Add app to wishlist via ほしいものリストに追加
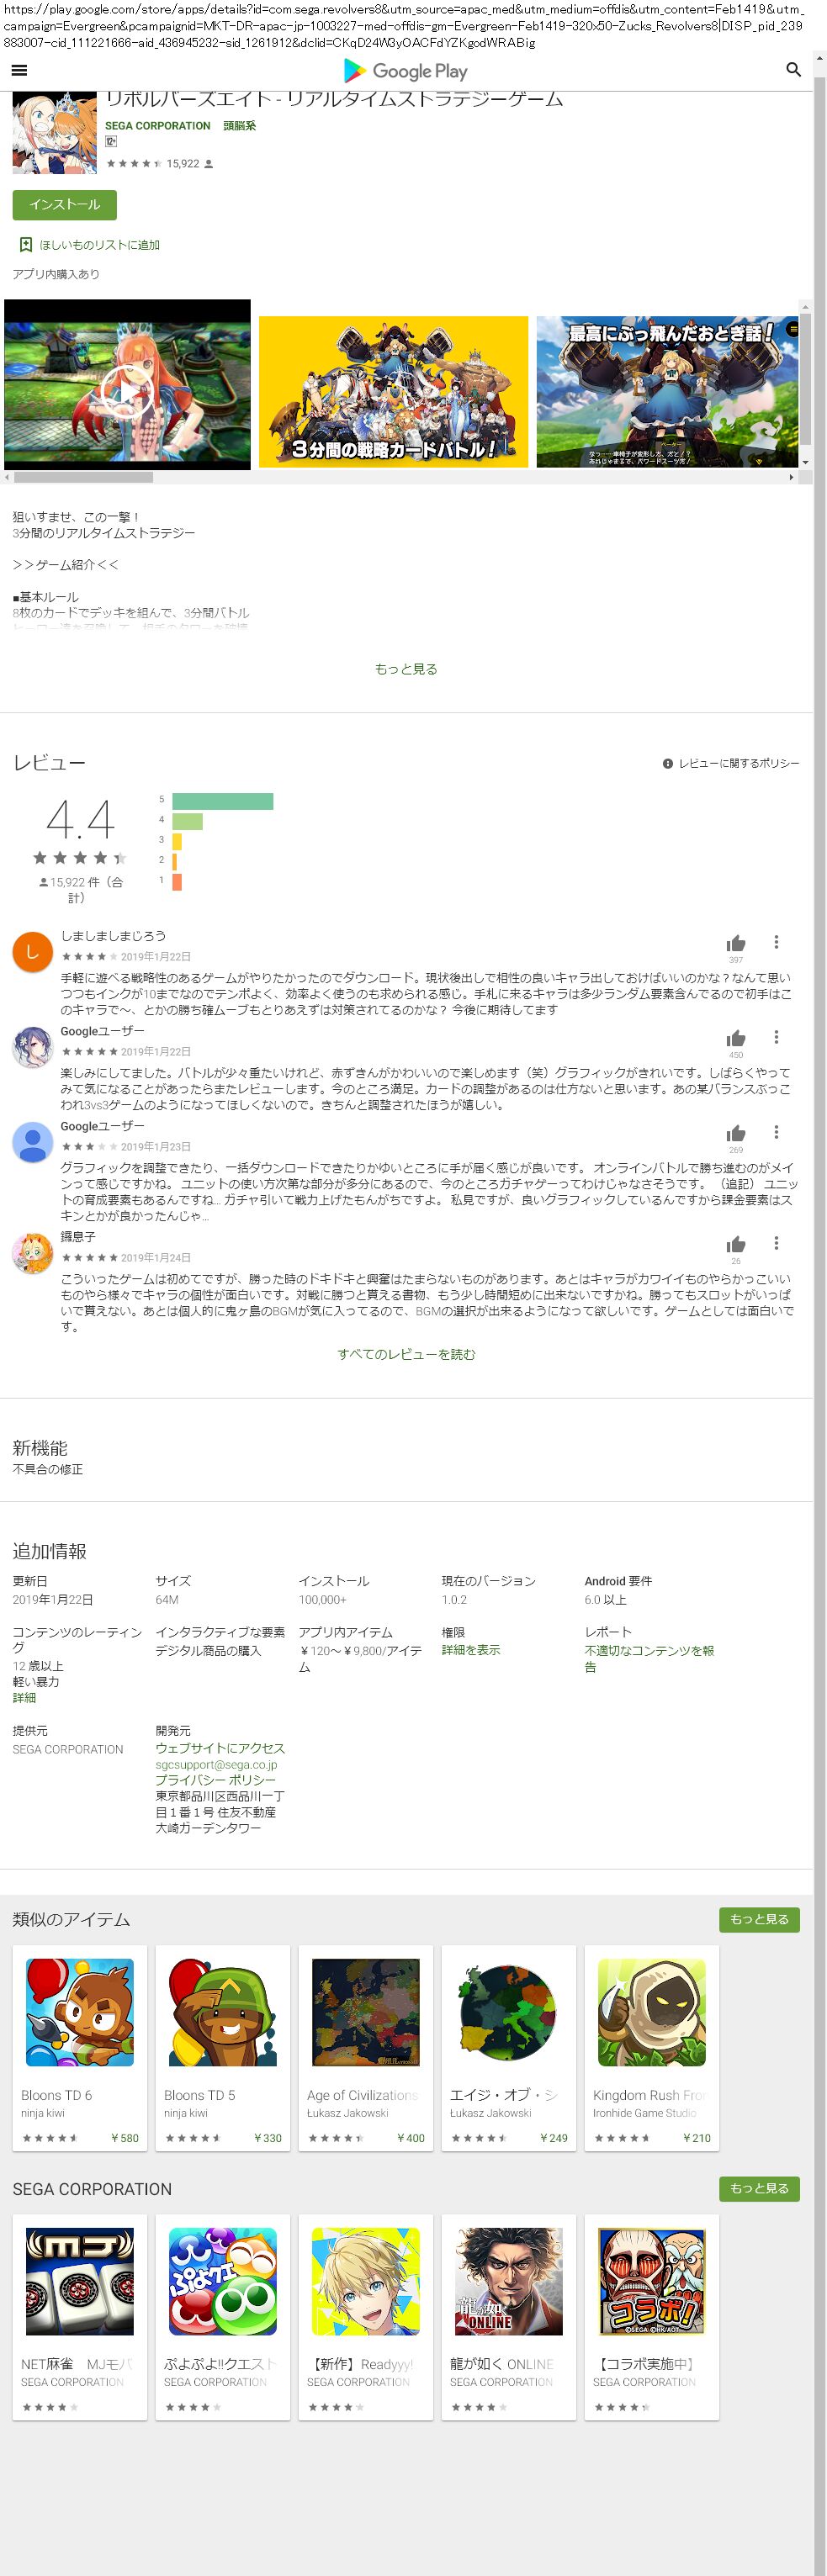This screenshot has width=827, height=2576. tap(90, 245)
